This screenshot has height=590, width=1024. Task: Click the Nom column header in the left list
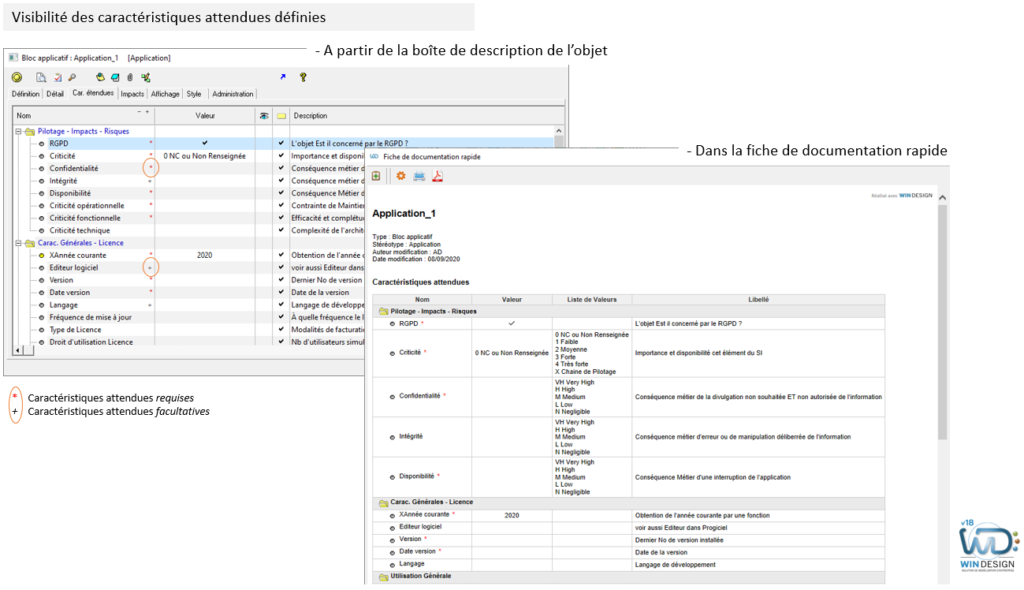(x=84, y=116)
